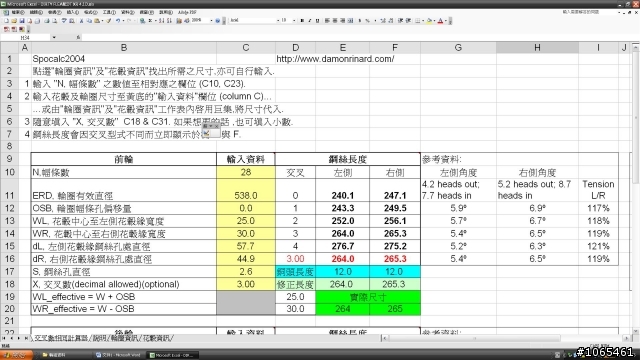Image resolution: width=640 pixels, height=360 pixels.
Task: Click the Sort Ascending icon
Action: point(161,21)
